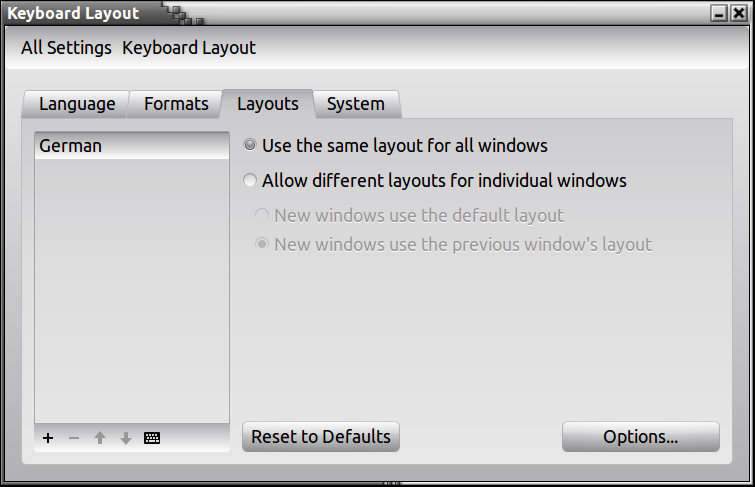Show the keyboard layout preview icon
The height and width of the screenshot is (487, 755).
pyautogui.click(x=152, y=438)
